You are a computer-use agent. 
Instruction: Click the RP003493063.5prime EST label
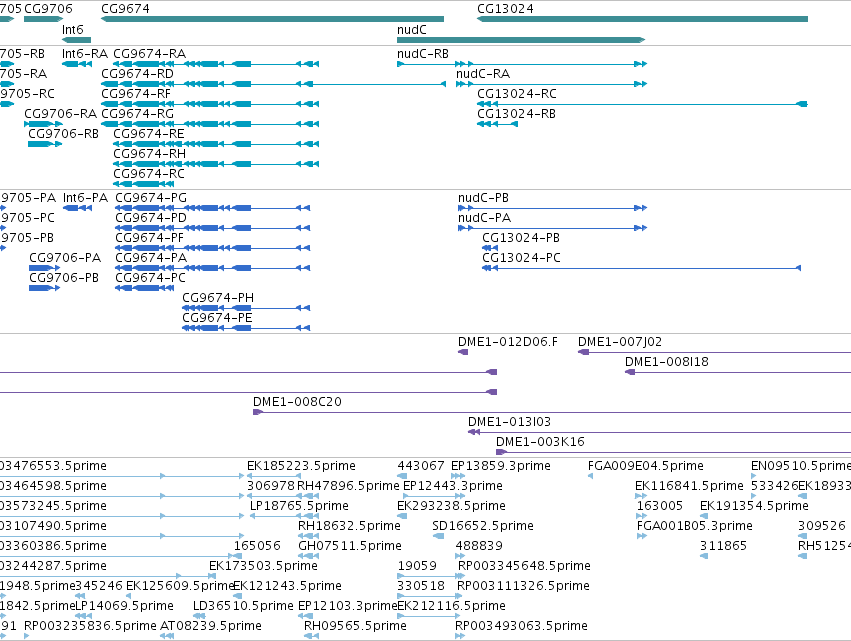click(x=521, y=626)
